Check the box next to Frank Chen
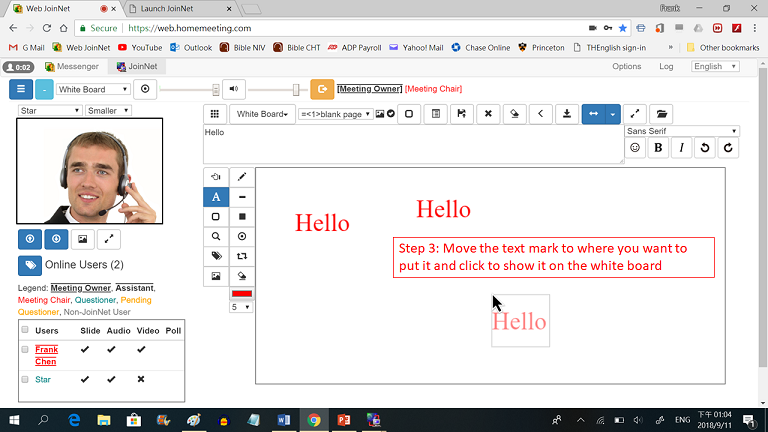The height and width of the screenshot is (432, 768). tap(25, 349)
